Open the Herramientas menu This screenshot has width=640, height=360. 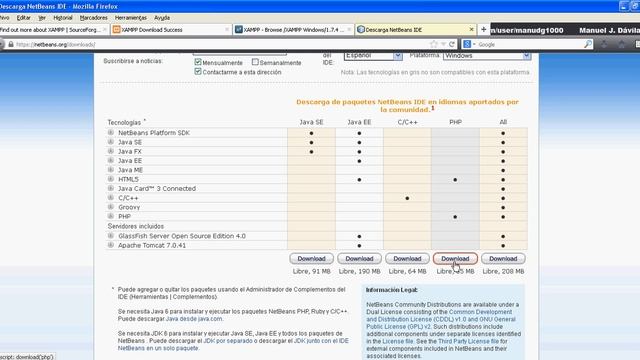pyautogui.click(x=131, y=18)
